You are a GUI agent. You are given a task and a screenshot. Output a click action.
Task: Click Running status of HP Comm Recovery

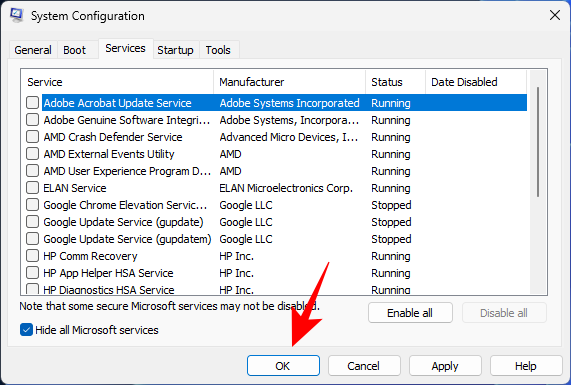tap(391, 256)
